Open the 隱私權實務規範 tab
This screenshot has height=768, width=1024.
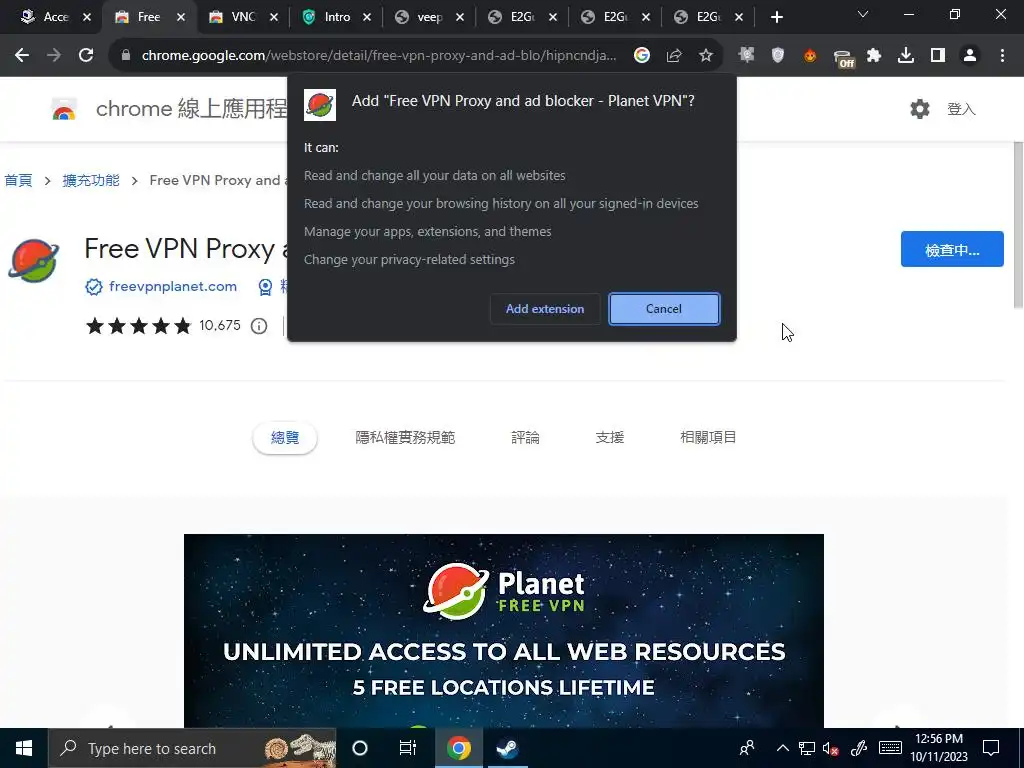pos(405,437)
